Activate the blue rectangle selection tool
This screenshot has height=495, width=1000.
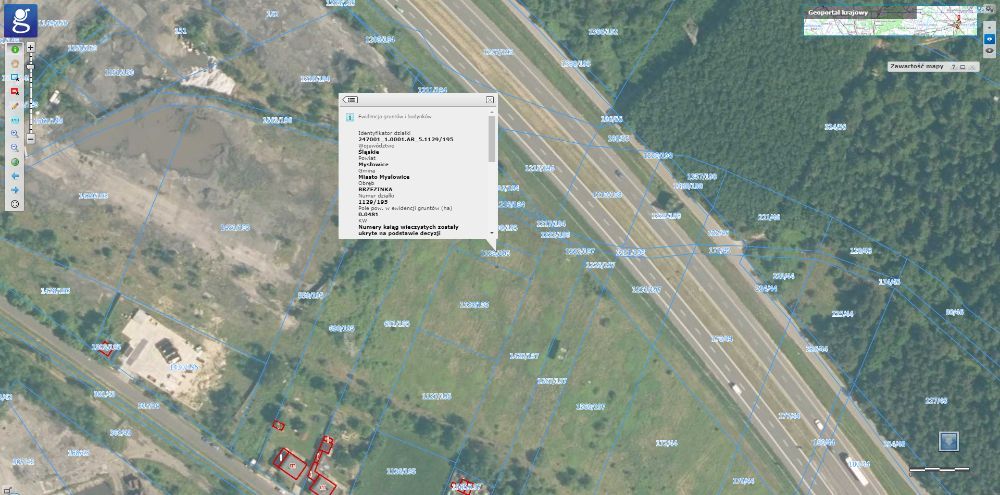[15, 78]
